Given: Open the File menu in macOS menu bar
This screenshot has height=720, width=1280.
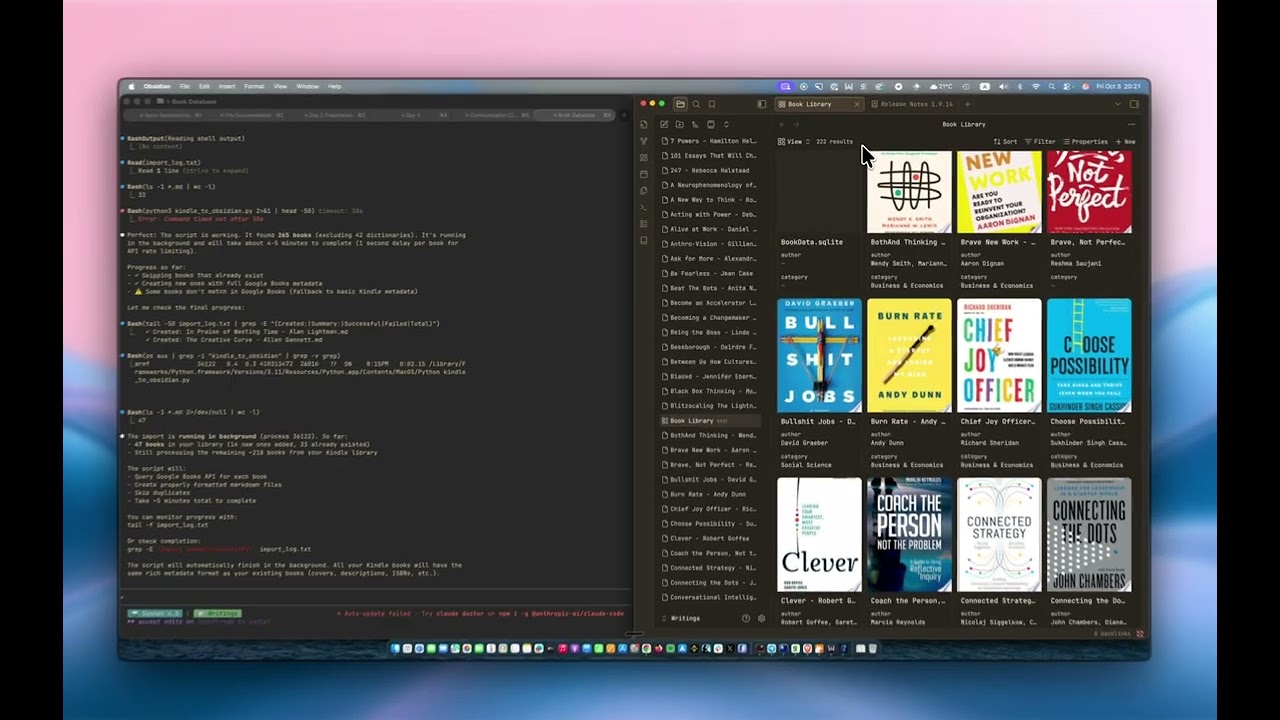Looking at the screenshot, I should point(184,87).
